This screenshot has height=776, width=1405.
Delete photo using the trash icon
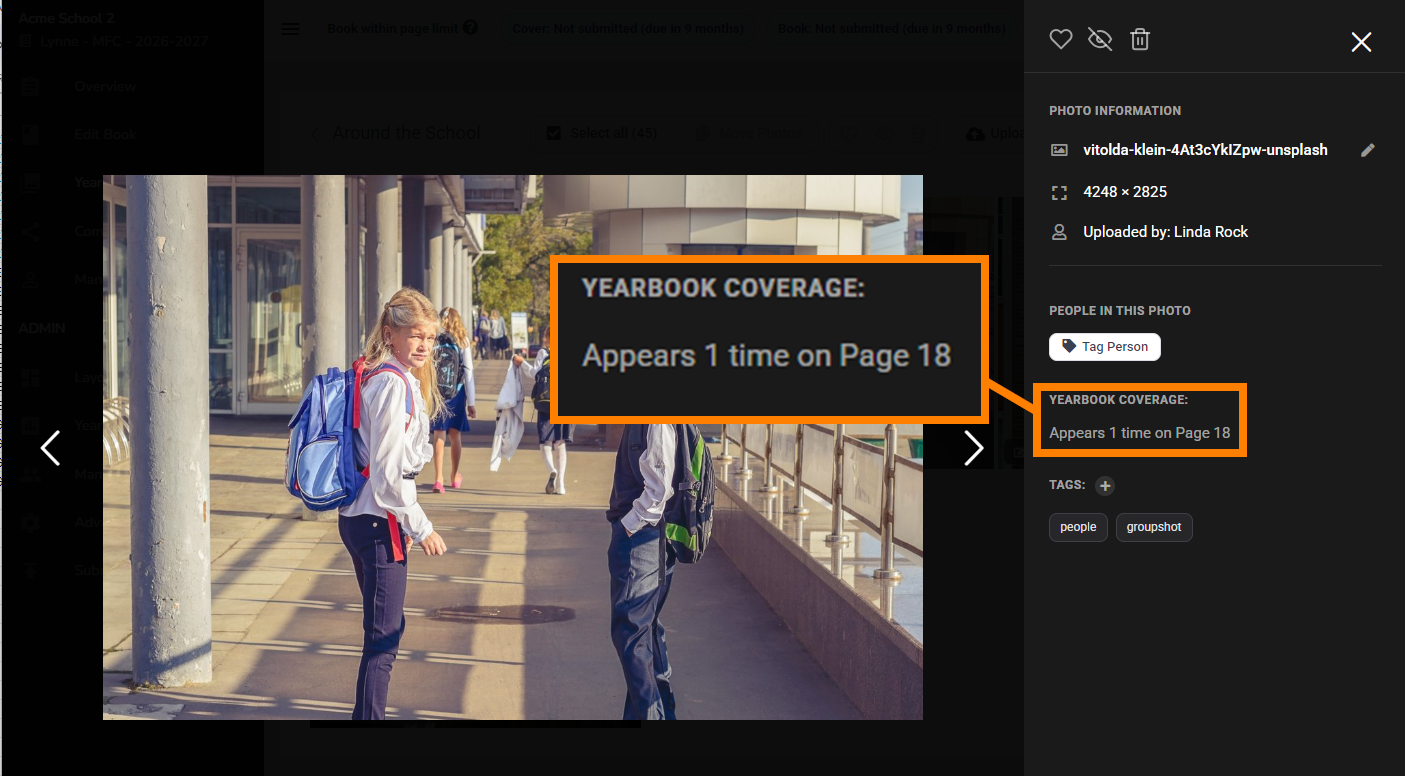tap(1140, 40)
